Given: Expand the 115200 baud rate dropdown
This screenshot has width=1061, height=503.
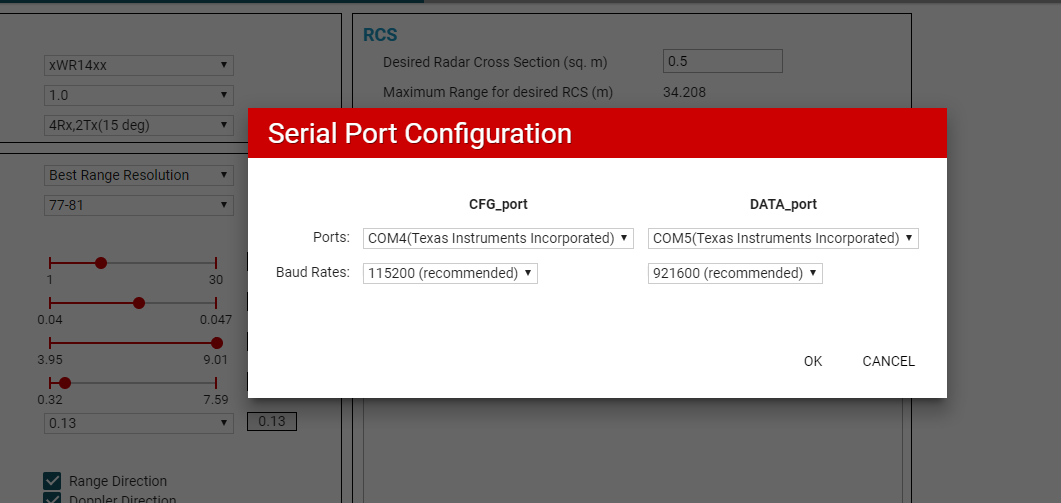Looking at the screenshot, I should (450, 273).
